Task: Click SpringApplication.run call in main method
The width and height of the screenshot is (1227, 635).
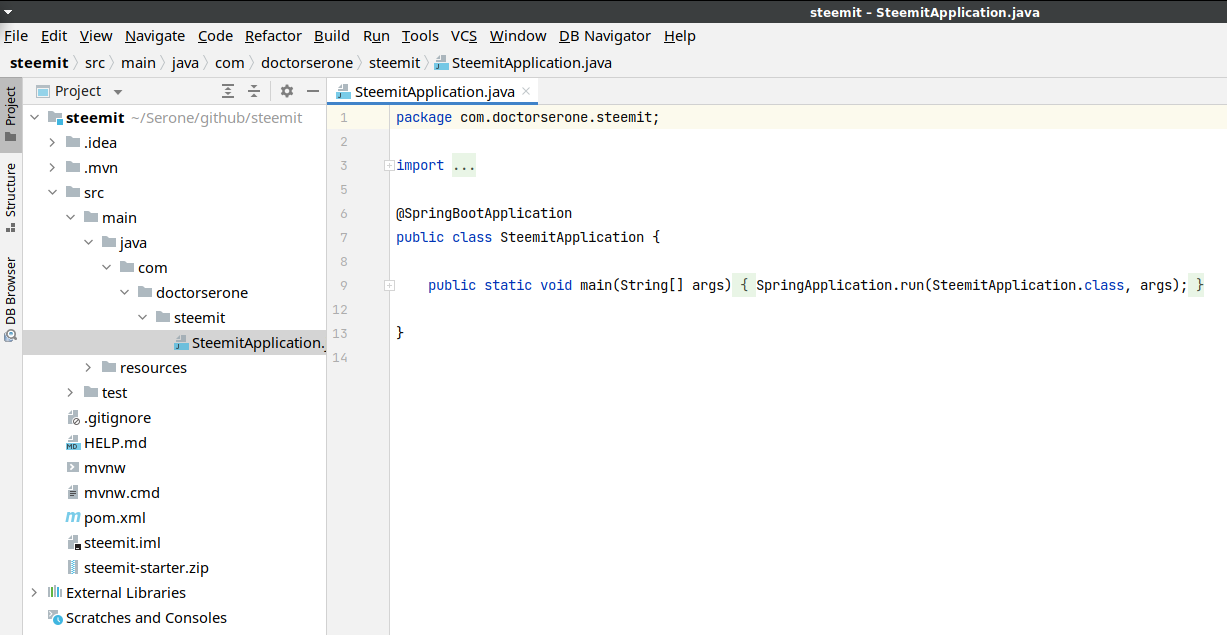Action: pyautogui.click(x=837, y=285)
